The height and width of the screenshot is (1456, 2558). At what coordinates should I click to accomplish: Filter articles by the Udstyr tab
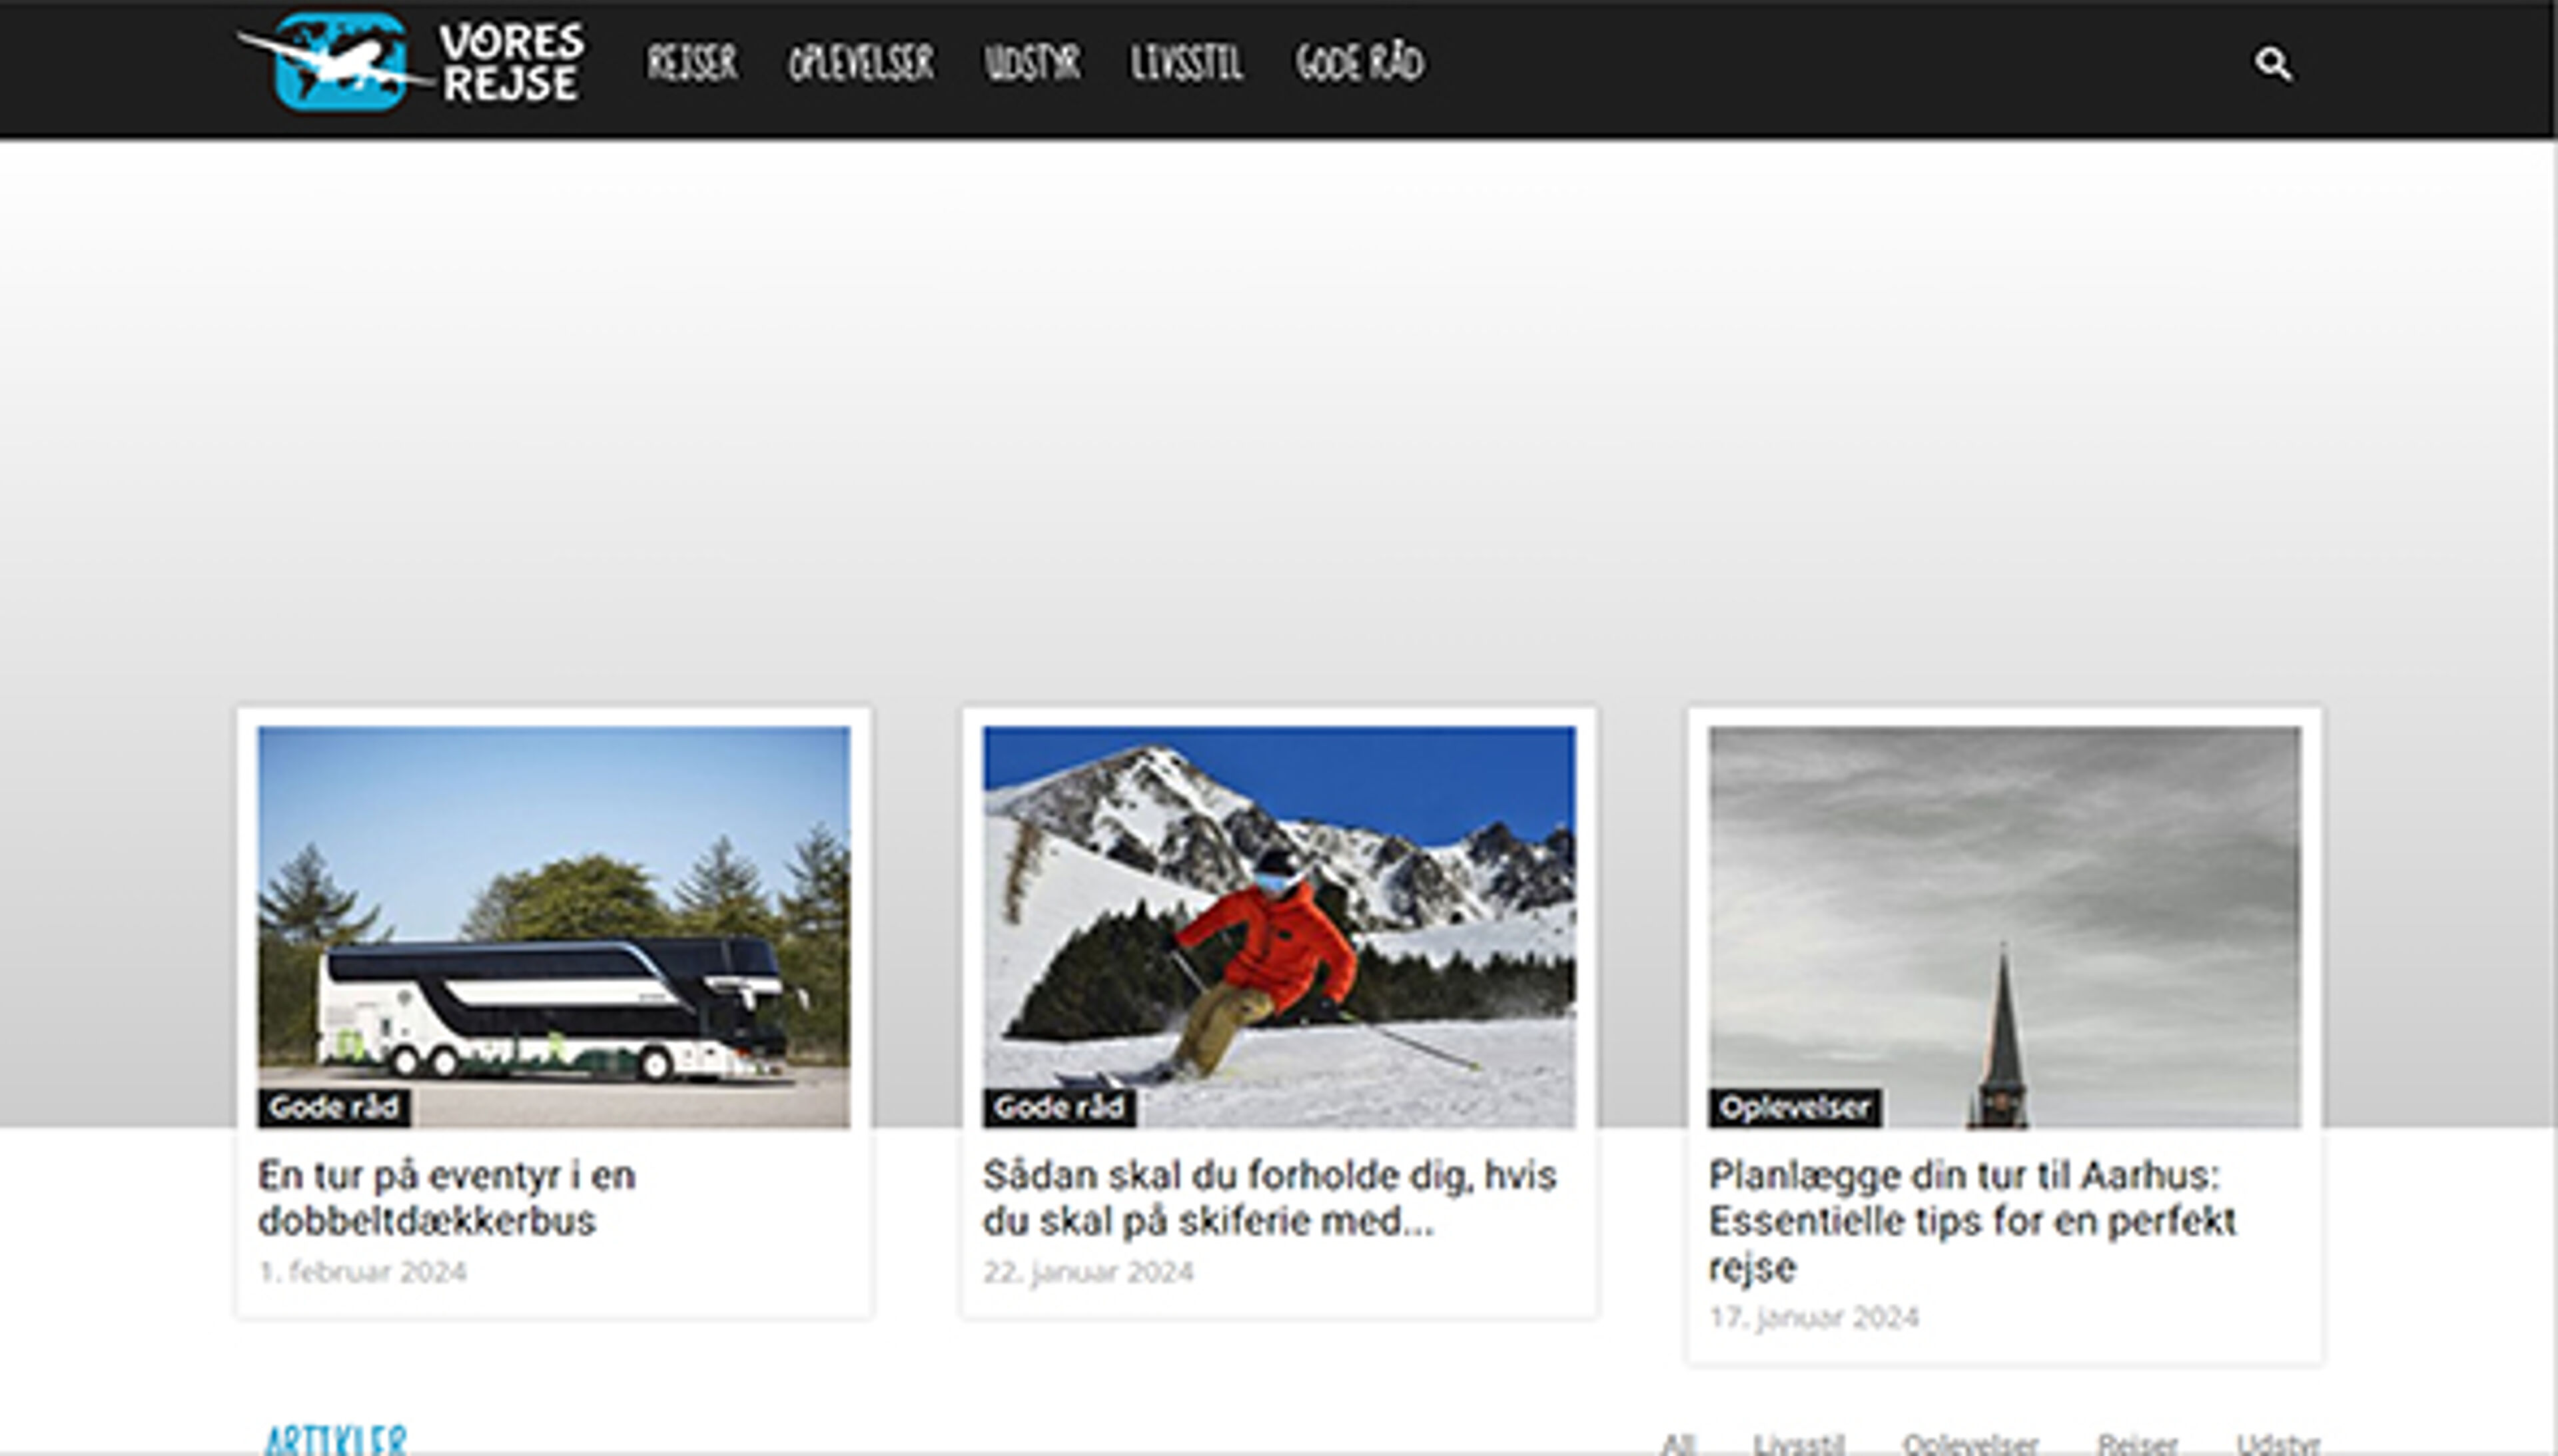point(2277,1443)
